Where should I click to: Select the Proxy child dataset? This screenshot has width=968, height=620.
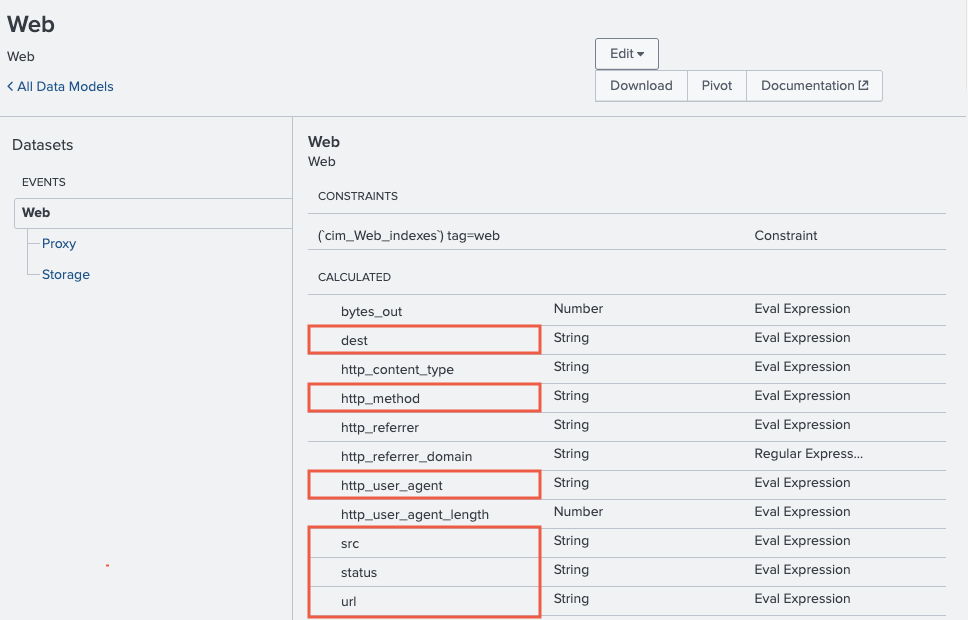click(58, 243)
